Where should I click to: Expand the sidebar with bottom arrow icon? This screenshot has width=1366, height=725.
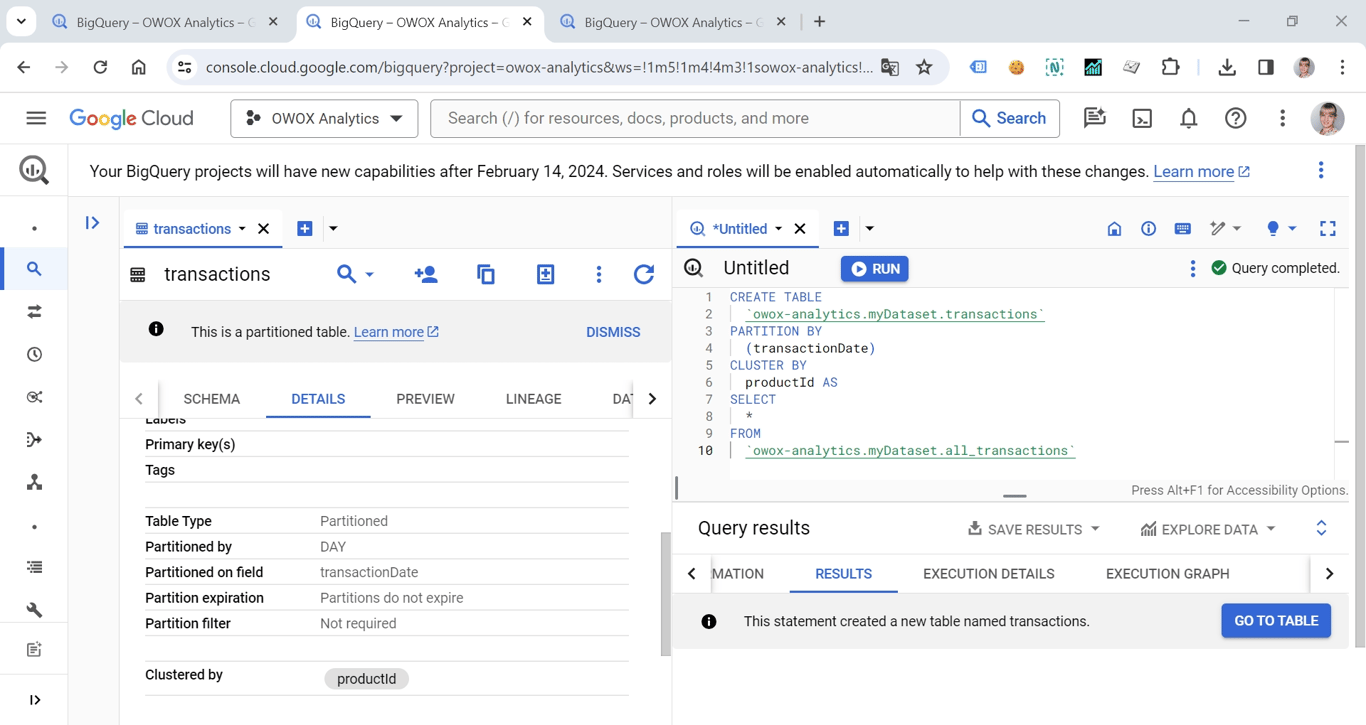point(34,700)
